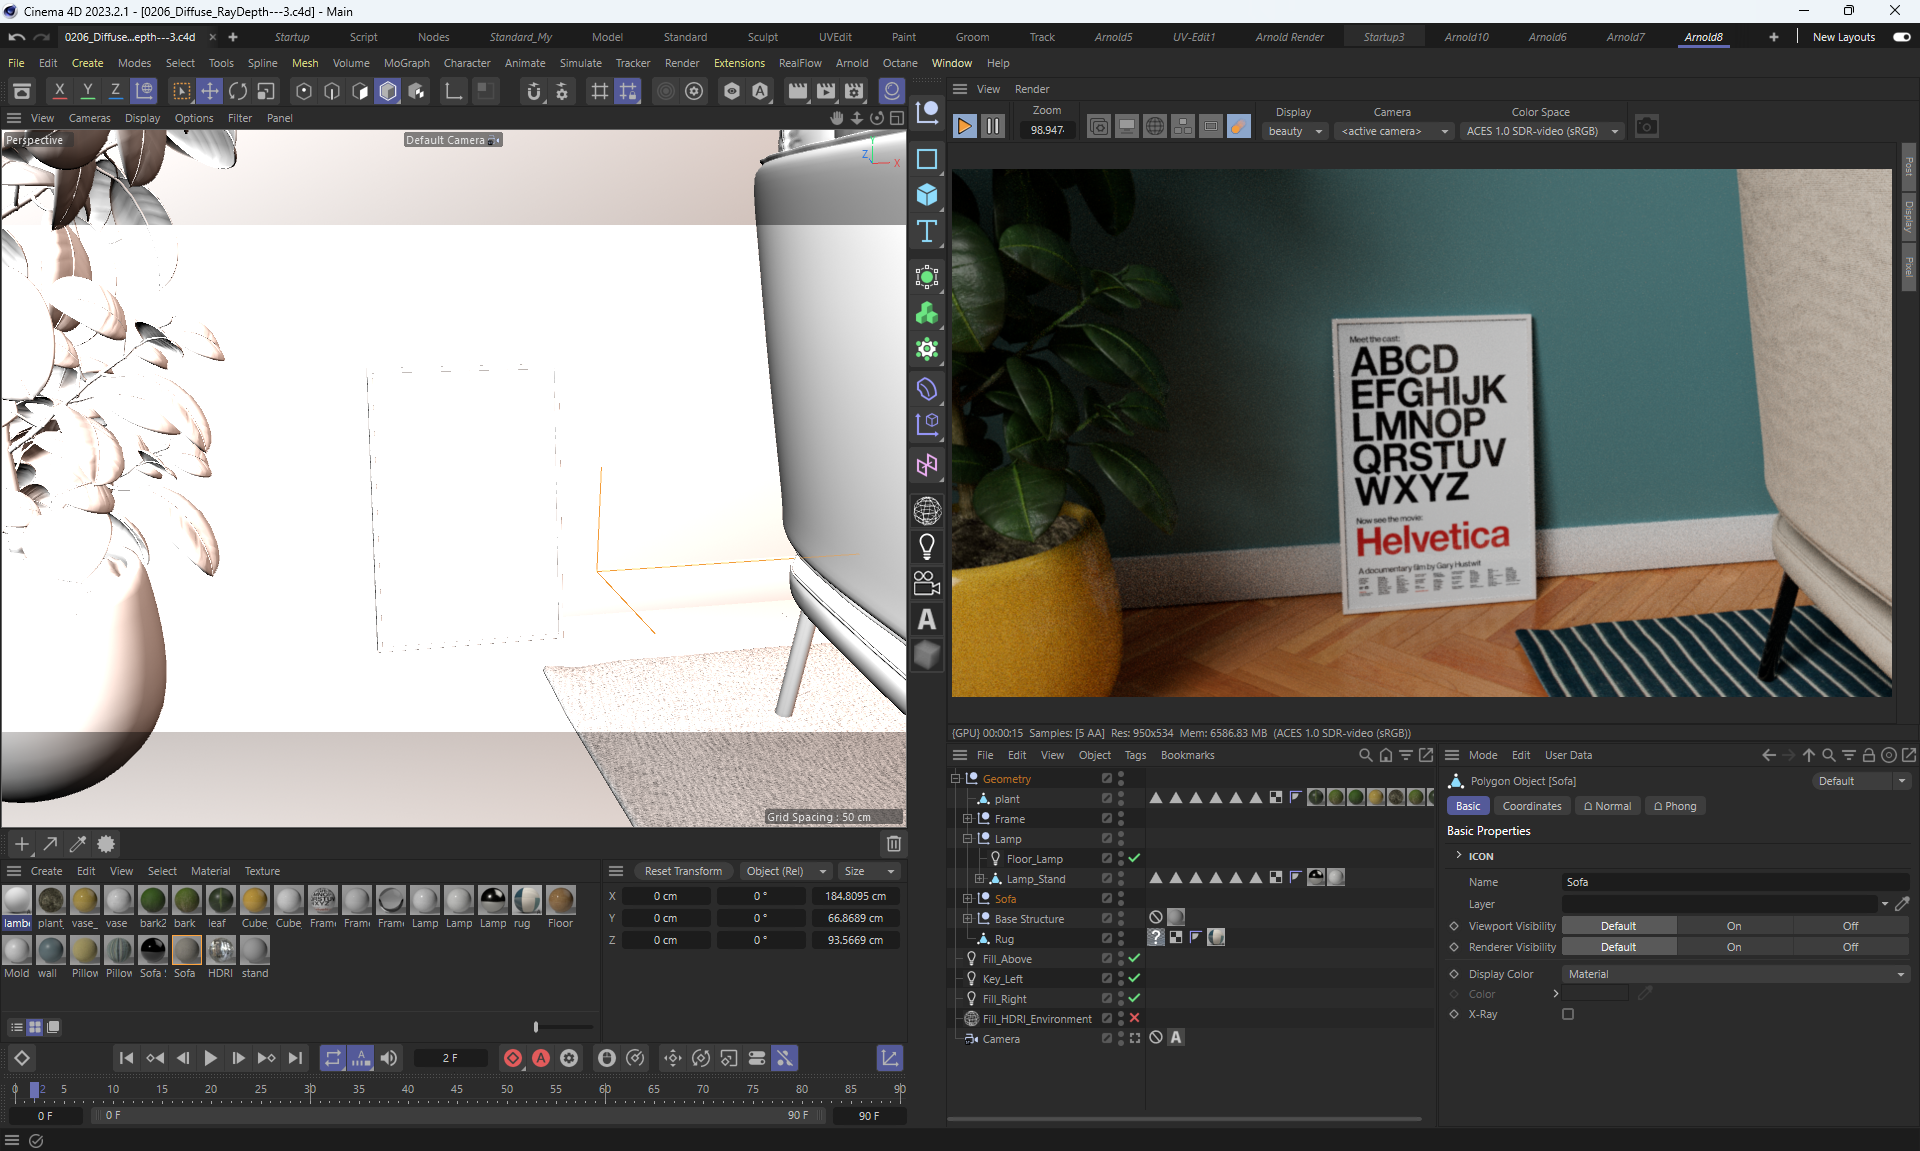
Task: Enable the Fill_HDRI_Environment red cross toggle
Action: (1134, 1018)
